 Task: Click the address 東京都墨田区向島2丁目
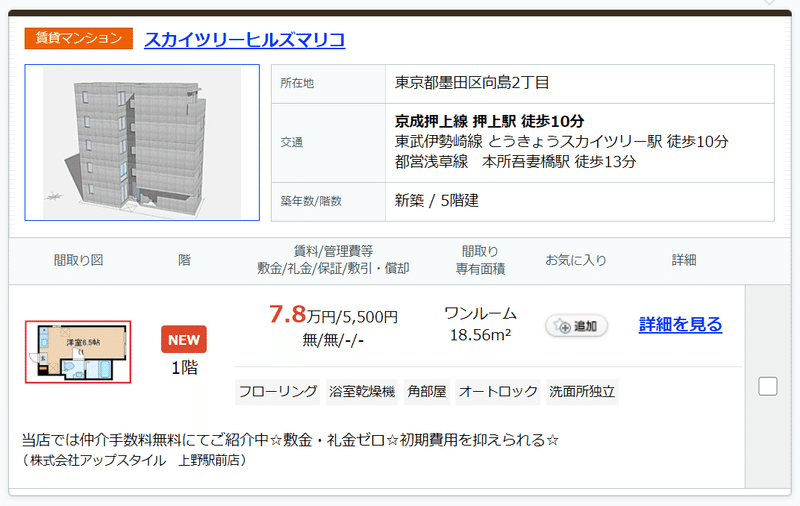[471, 83]
